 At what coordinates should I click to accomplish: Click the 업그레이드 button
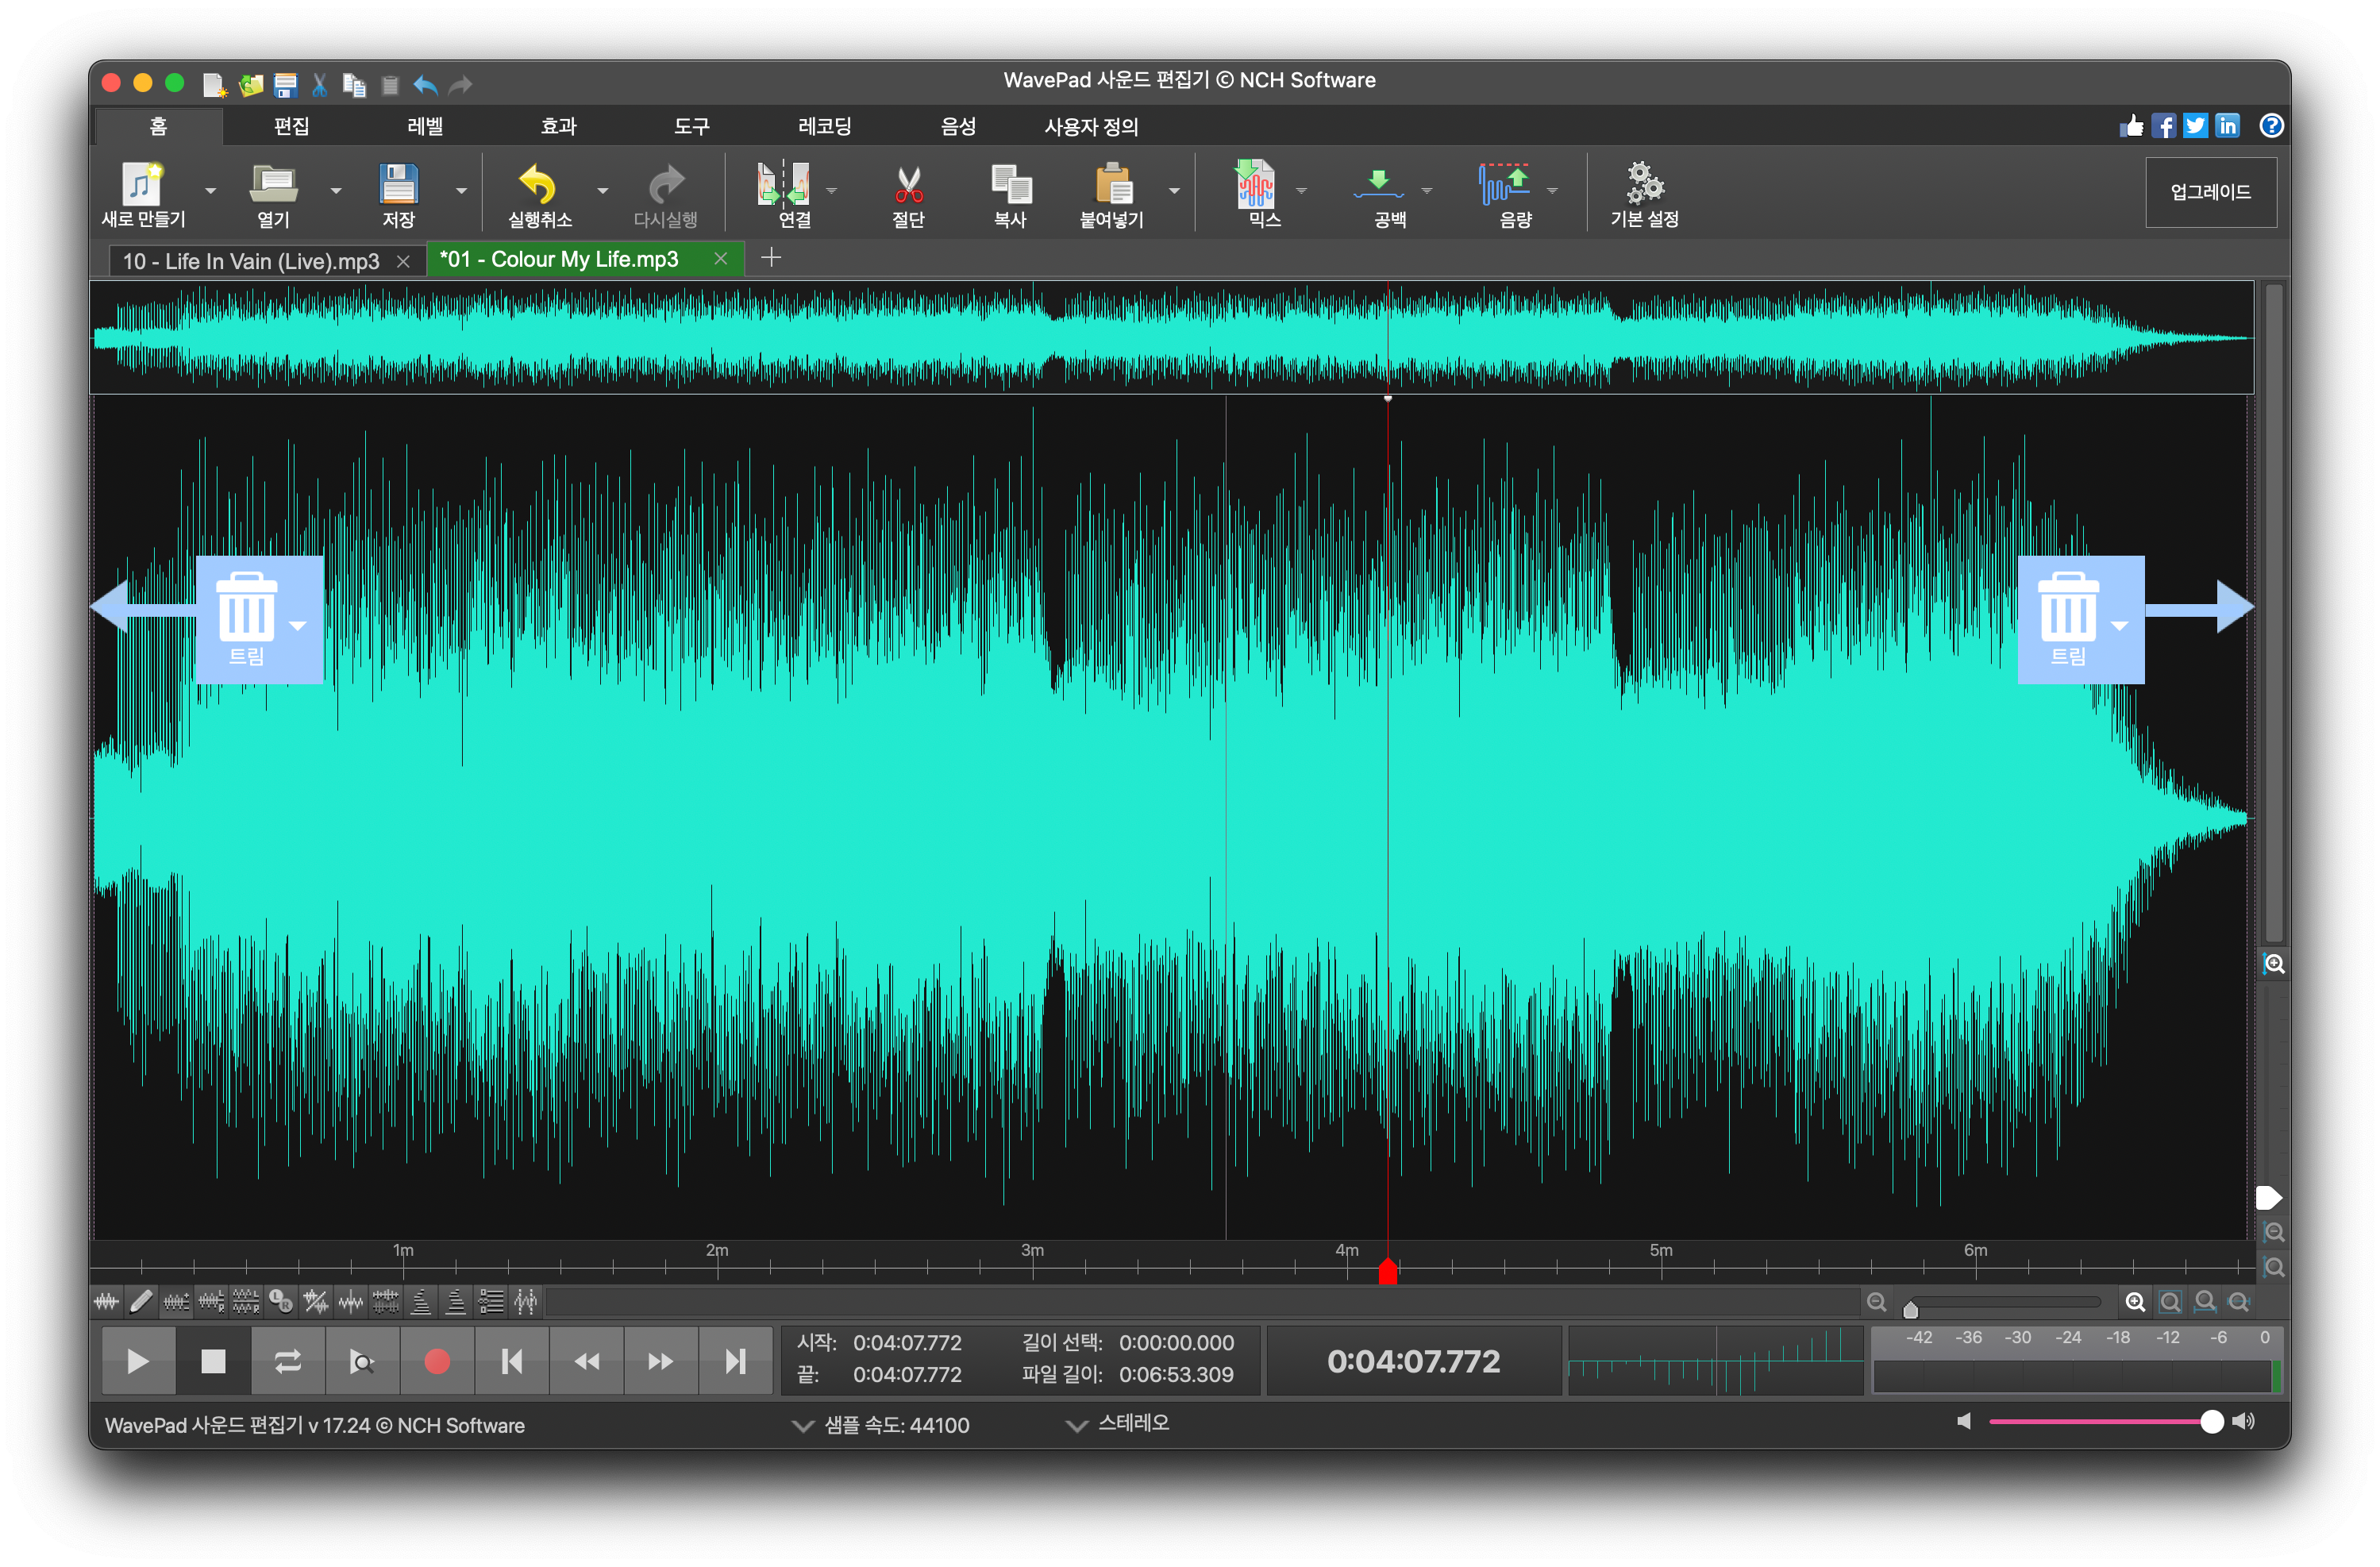(2212, 192)
